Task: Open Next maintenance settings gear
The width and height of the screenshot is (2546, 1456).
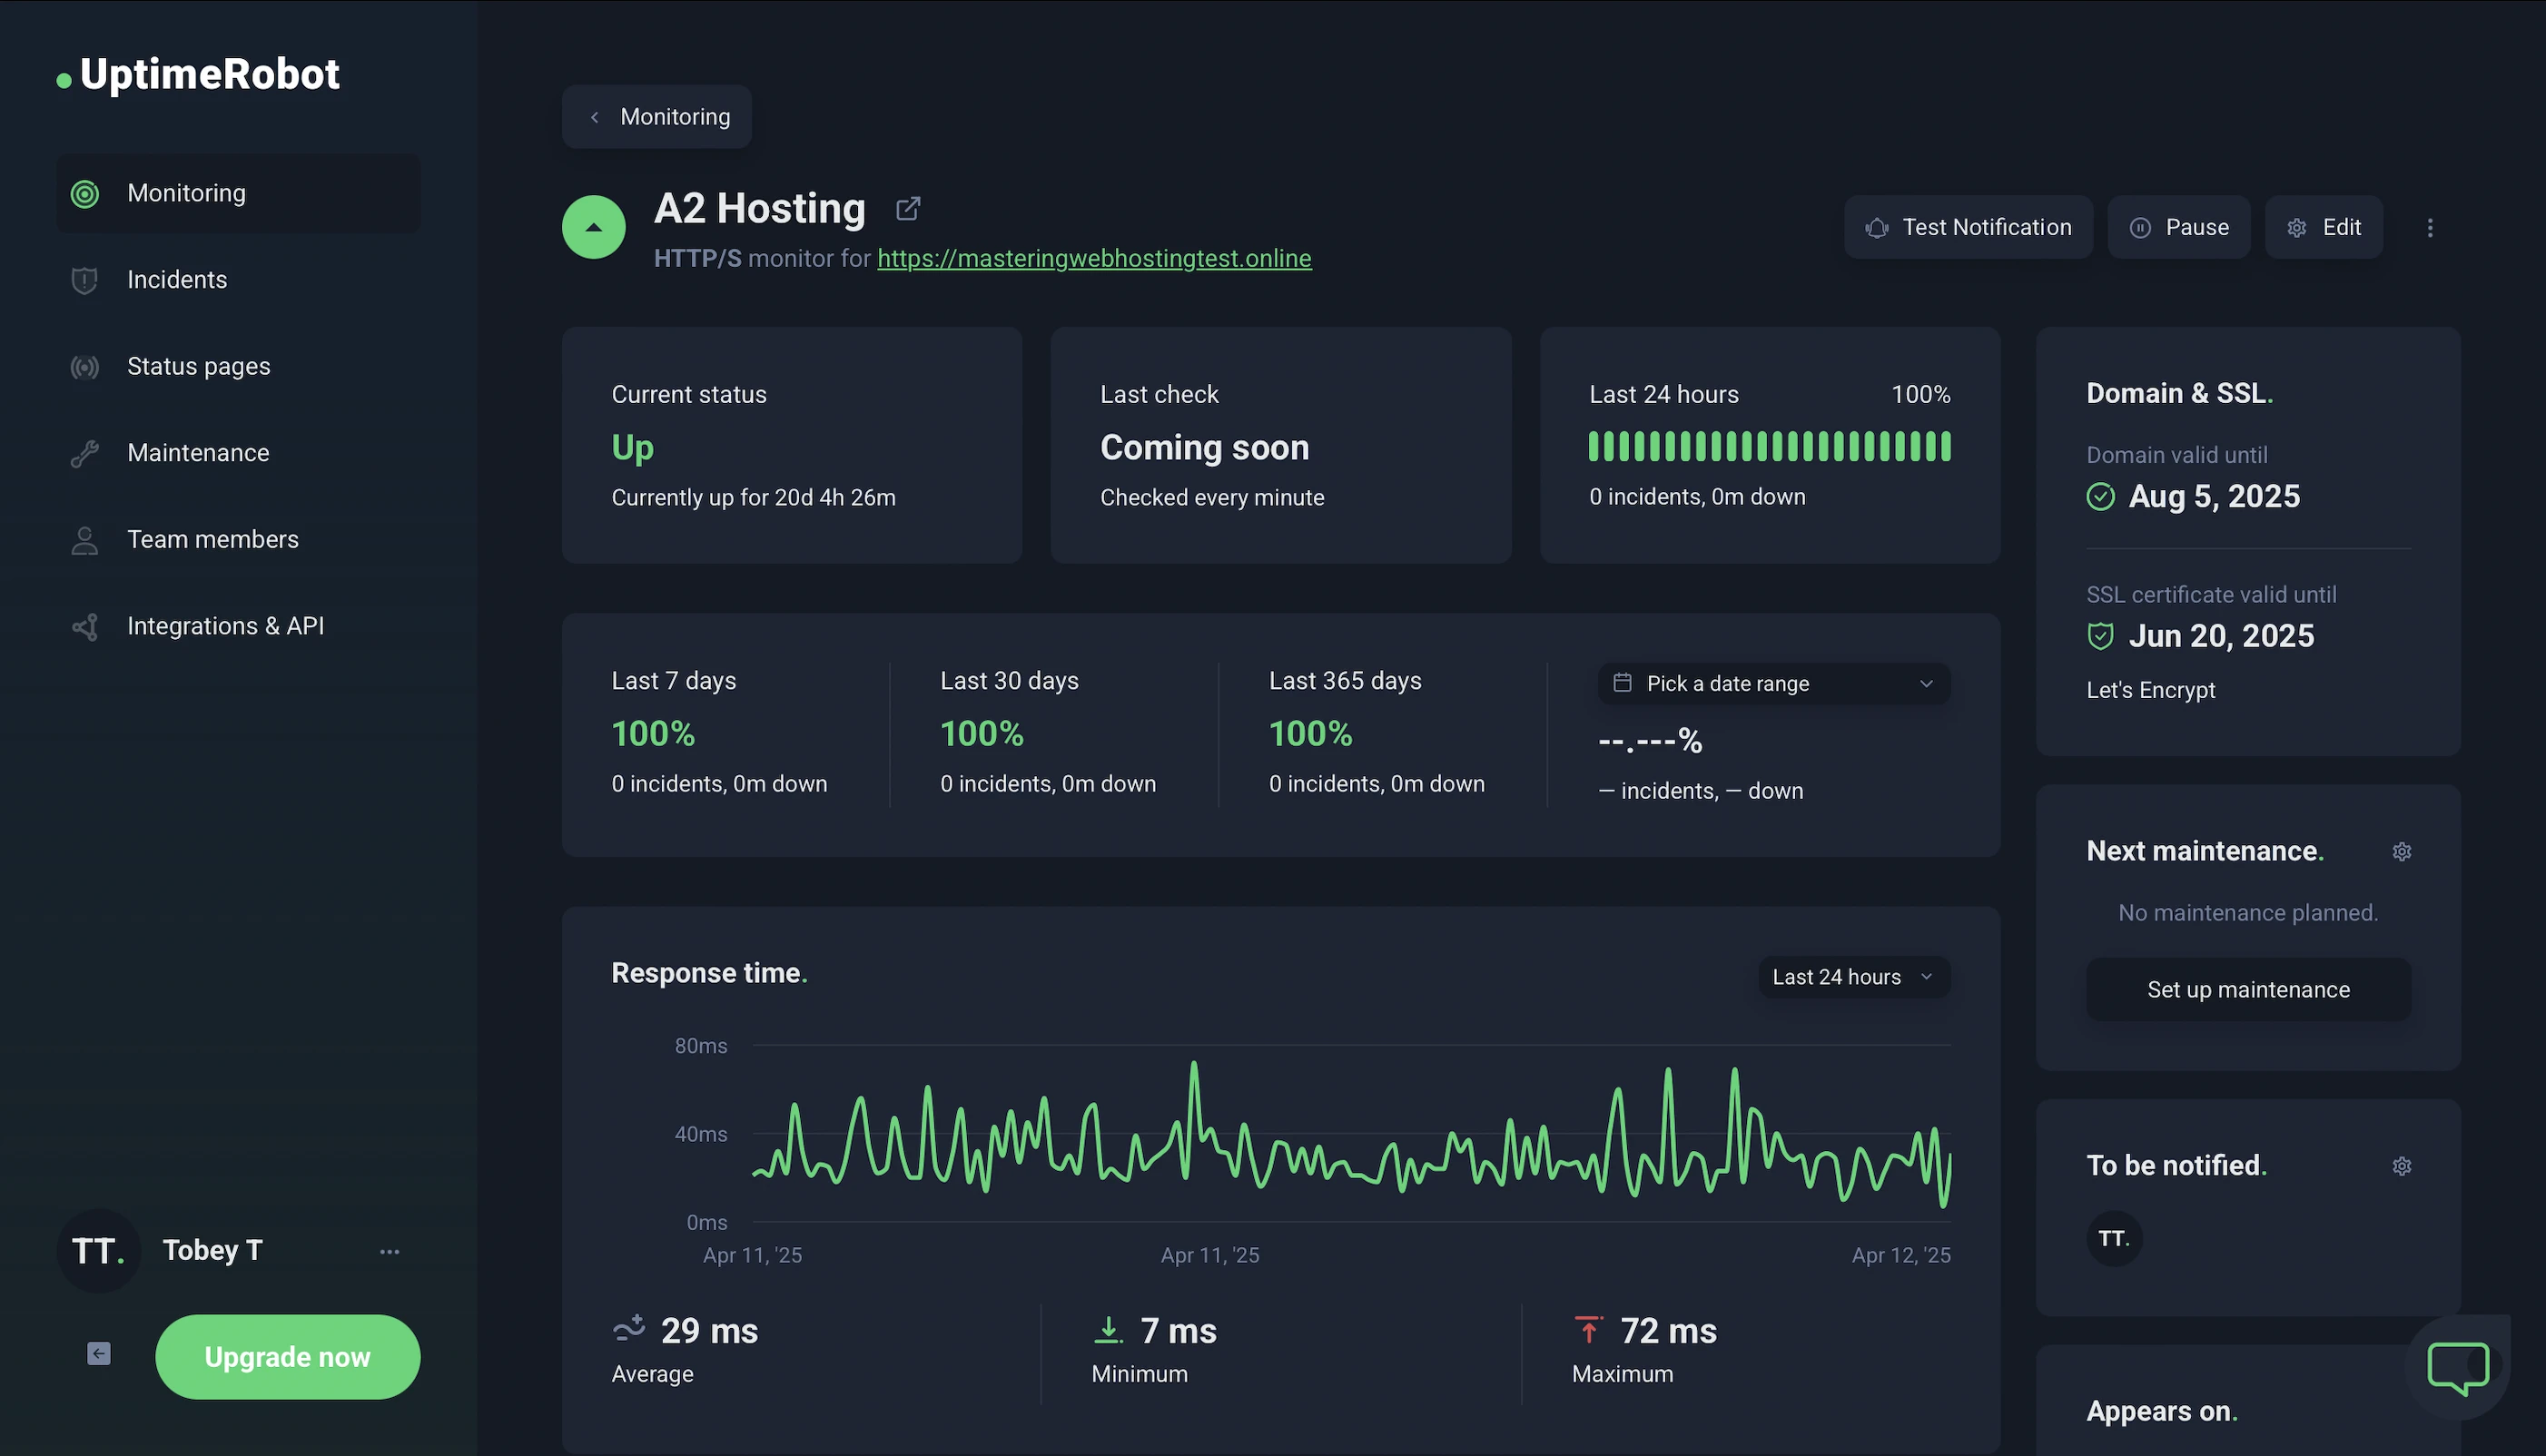Action: click(x=2402, y=851)
